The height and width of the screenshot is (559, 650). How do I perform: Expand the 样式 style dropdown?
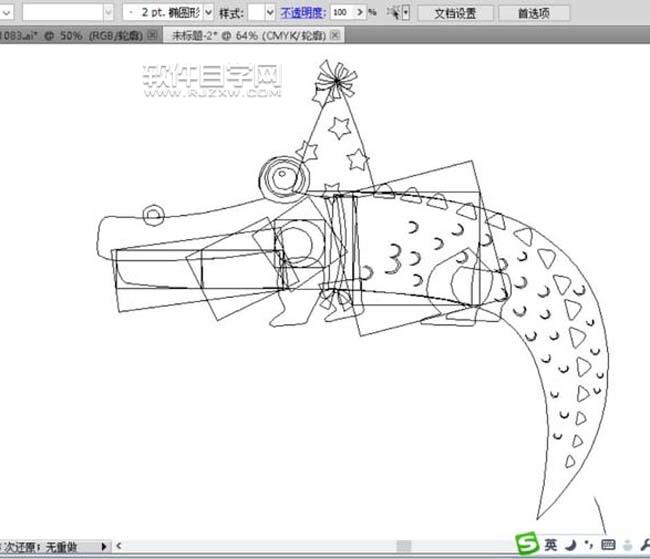click(270, 13)
